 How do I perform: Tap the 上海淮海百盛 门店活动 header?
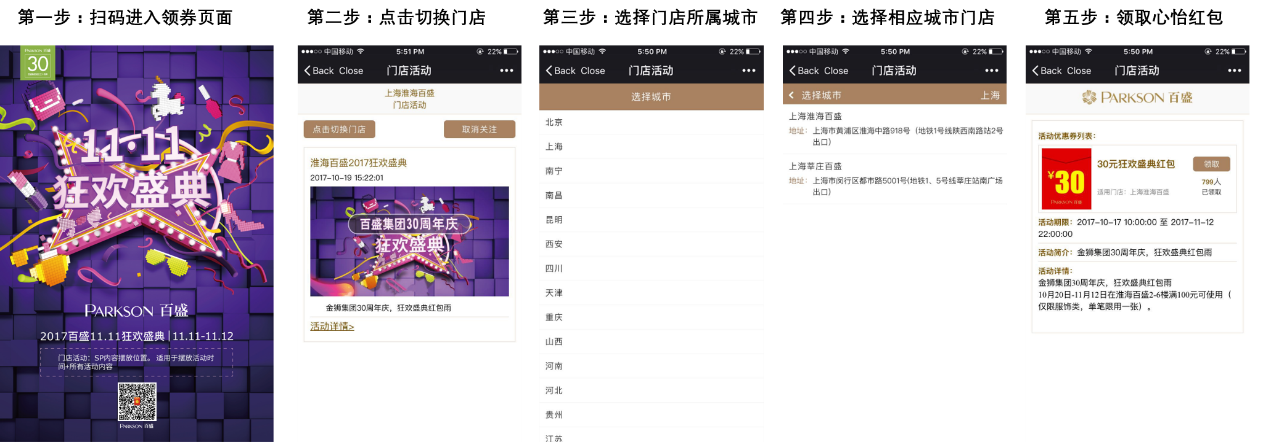[x=409, y=98]
